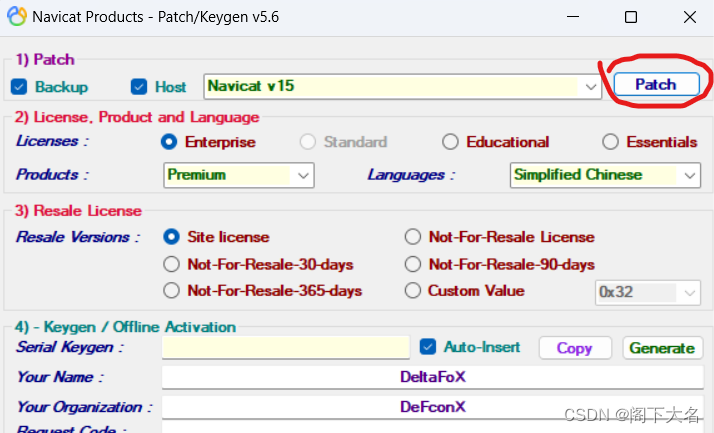Click the 'Licenses :' label
Image resolution: width=714 pixels, height=433 pixels.
click(x=52, y=141)
